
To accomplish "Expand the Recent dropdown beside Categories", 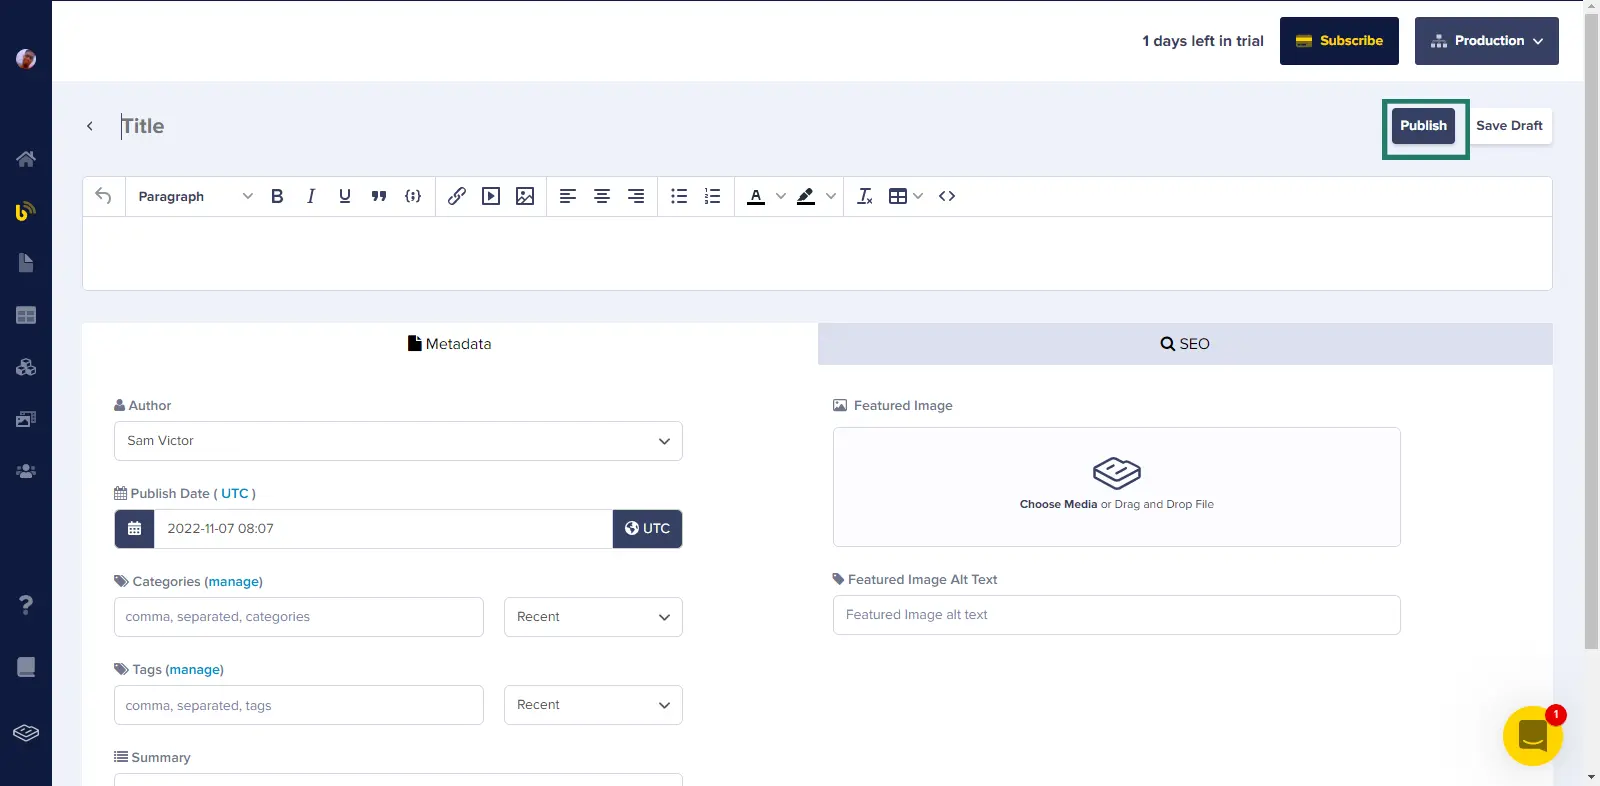I will [593, 617].
